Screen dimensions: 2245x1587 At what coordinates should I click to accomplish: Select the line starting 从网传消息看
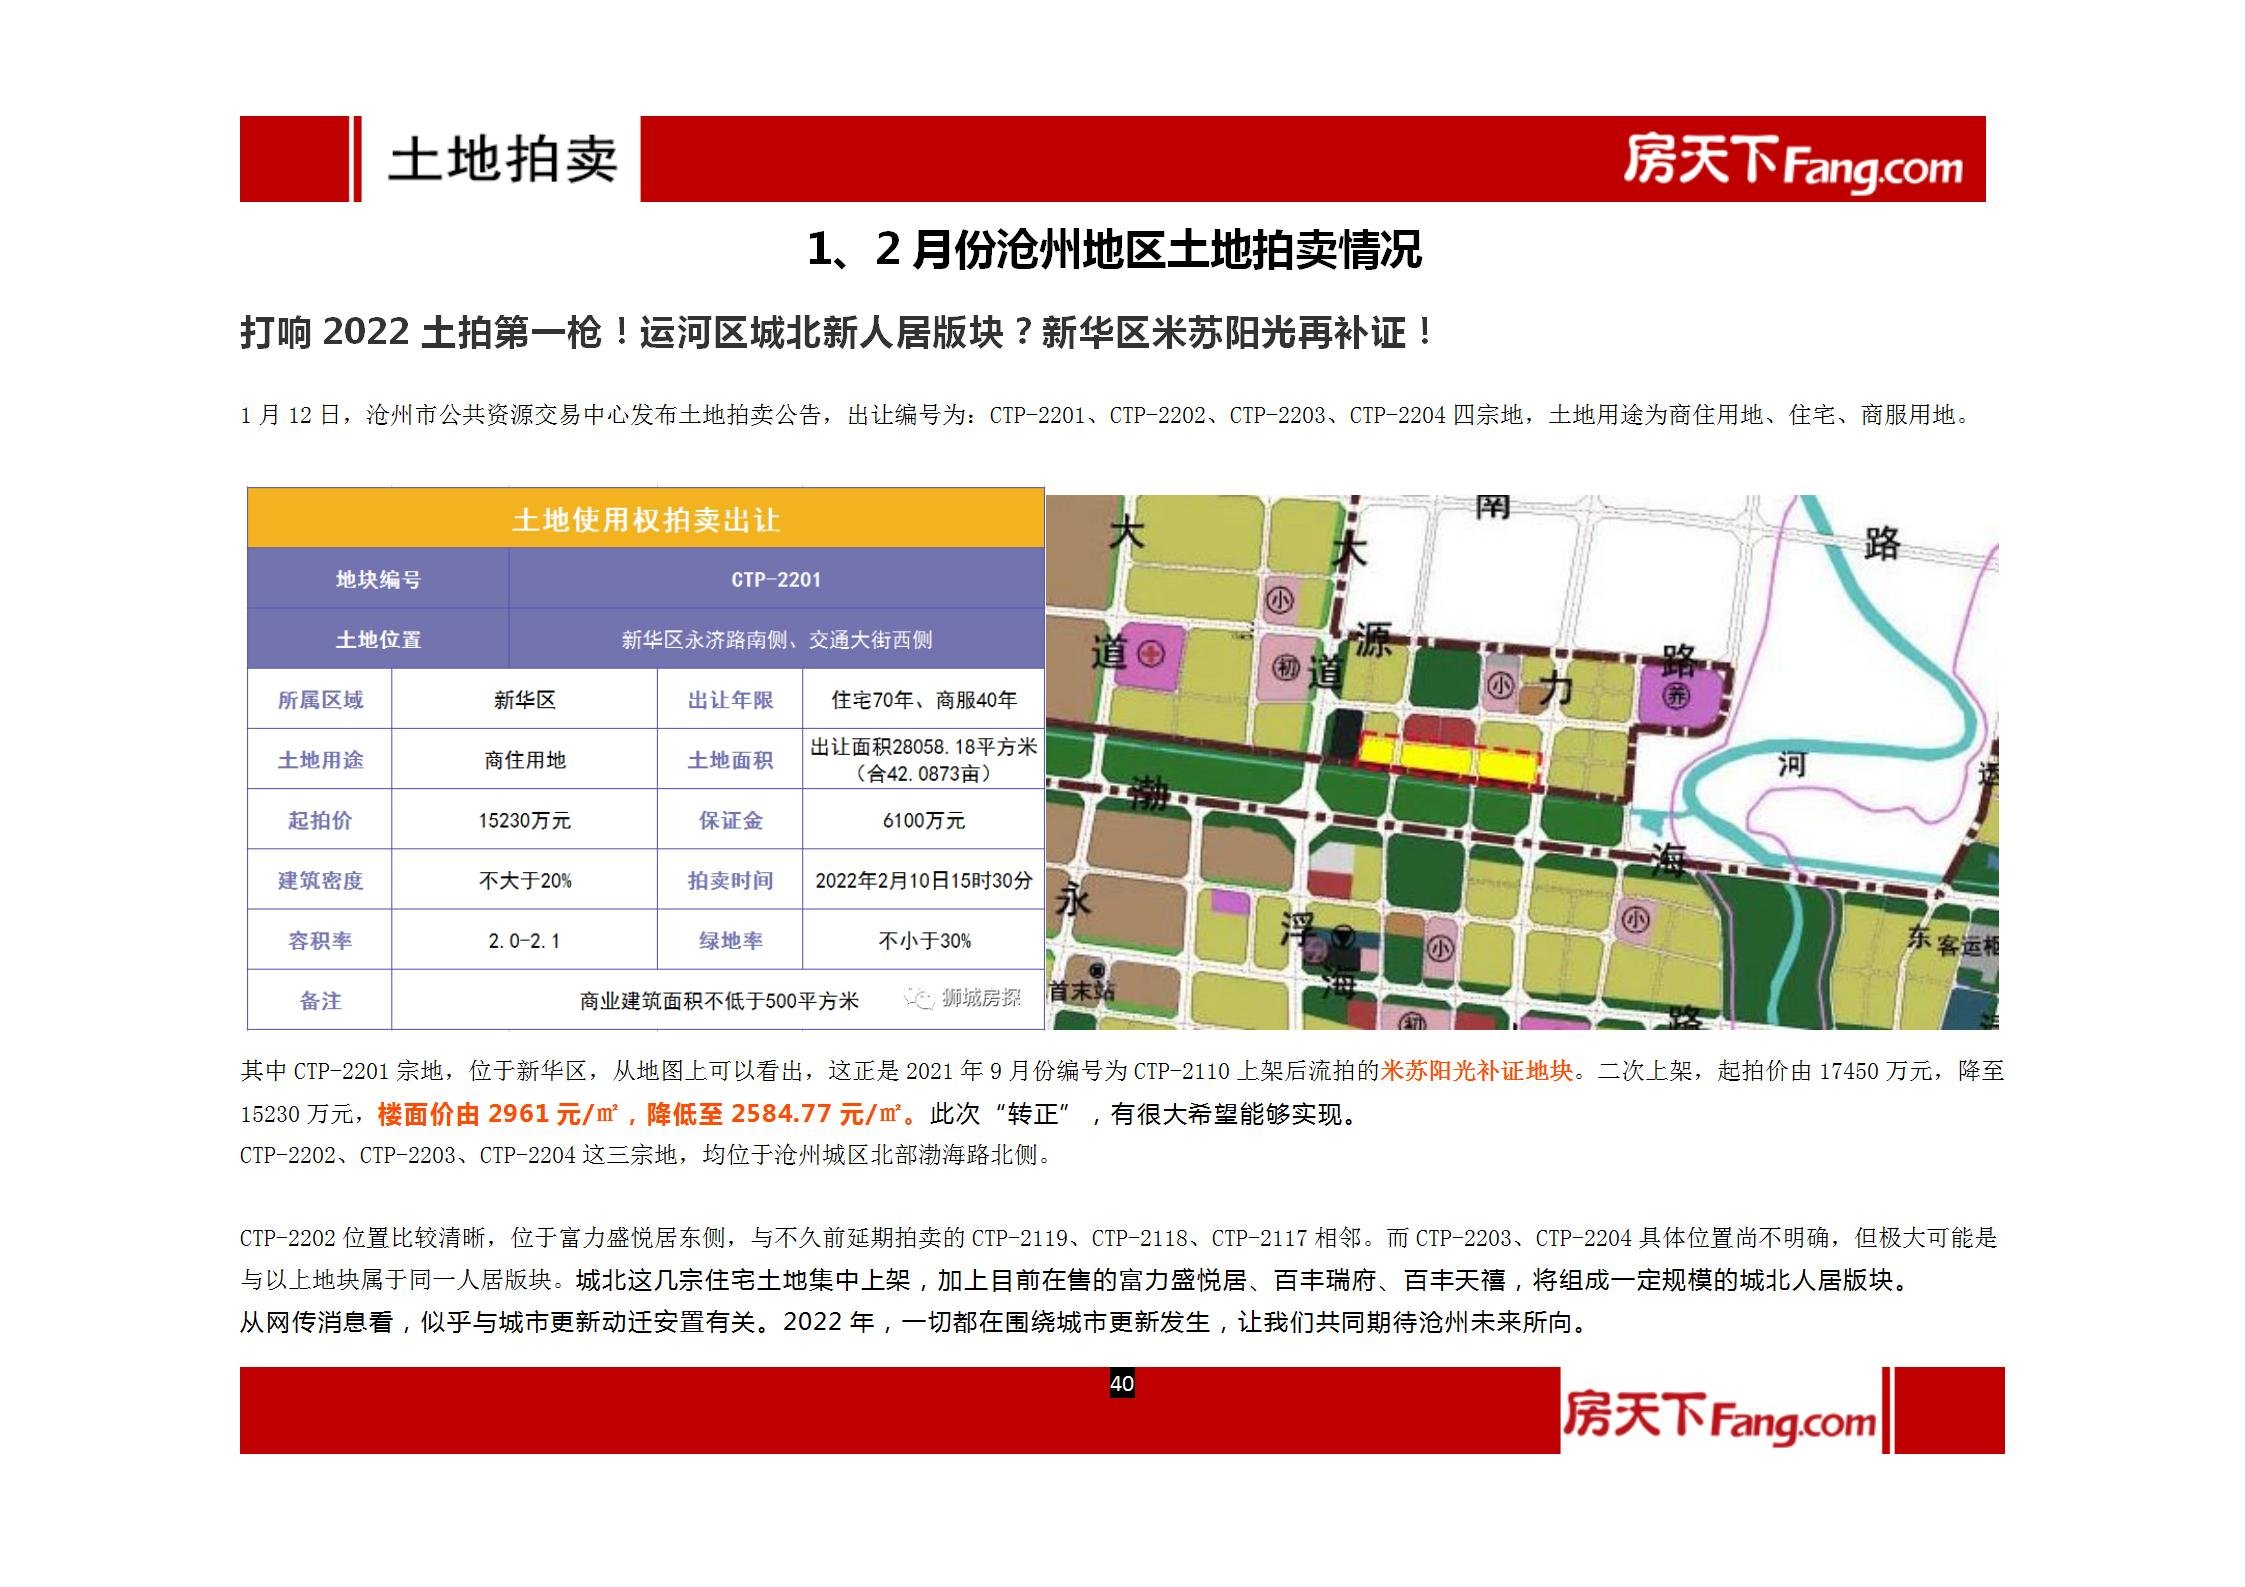(915, 1322)
